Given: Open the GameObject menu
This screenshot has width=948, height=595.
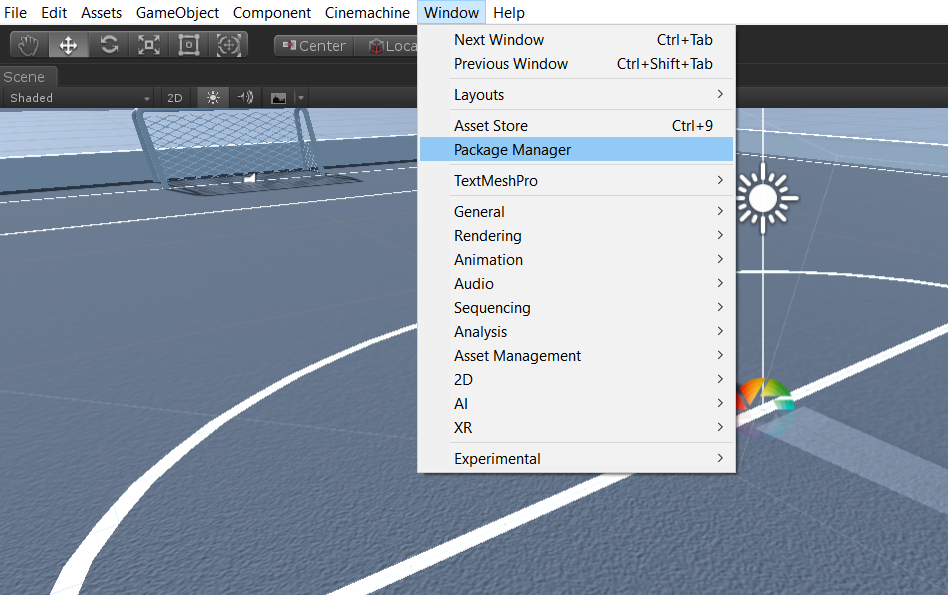Looking at the screenshot, I should 177,13.
